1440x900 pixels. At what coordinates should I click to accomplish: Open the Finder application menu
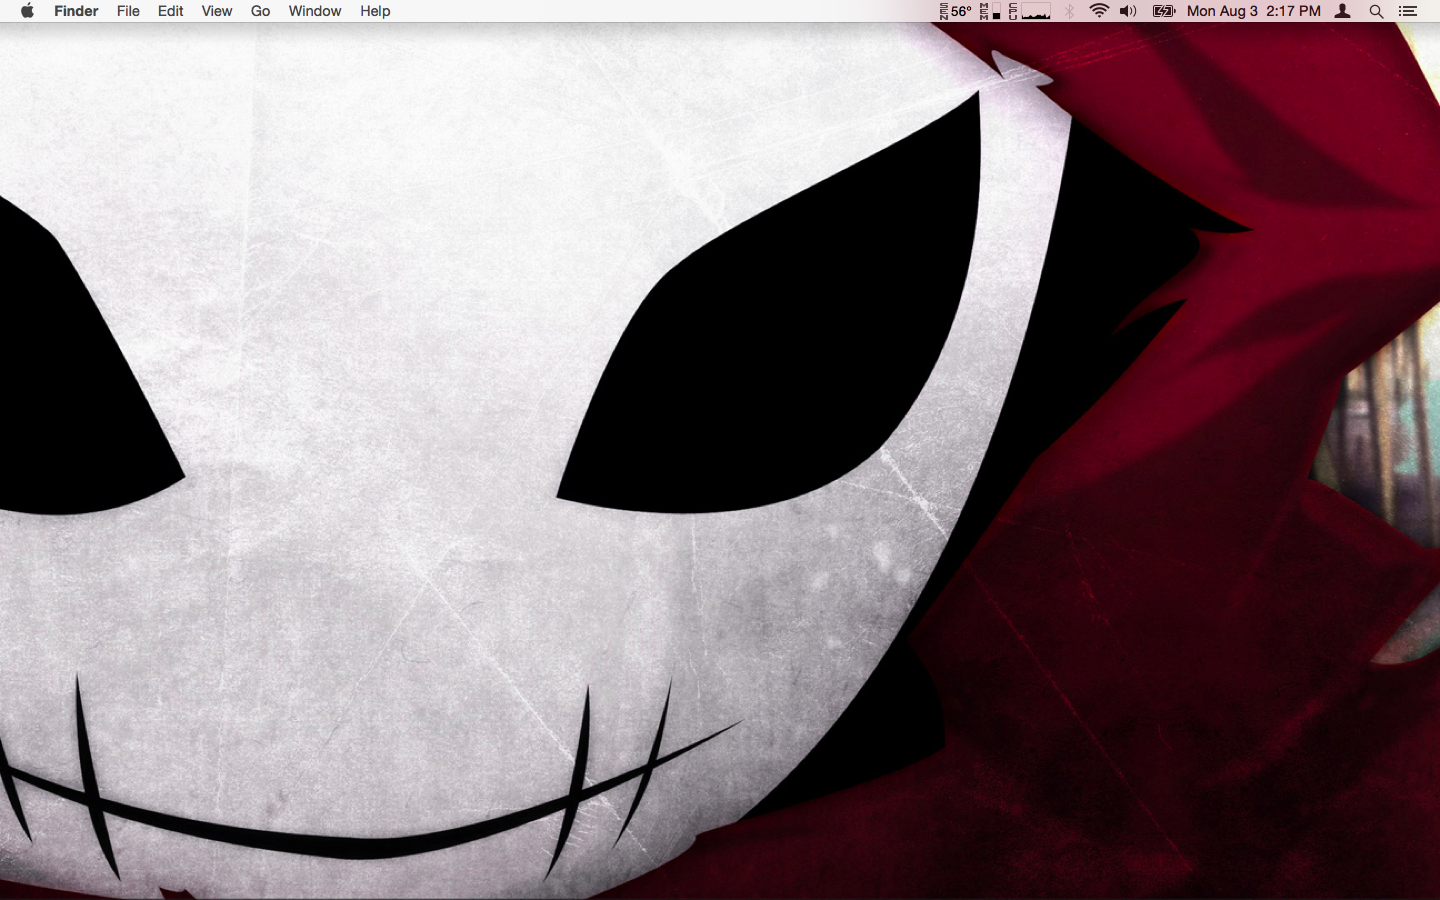[76, 11]
